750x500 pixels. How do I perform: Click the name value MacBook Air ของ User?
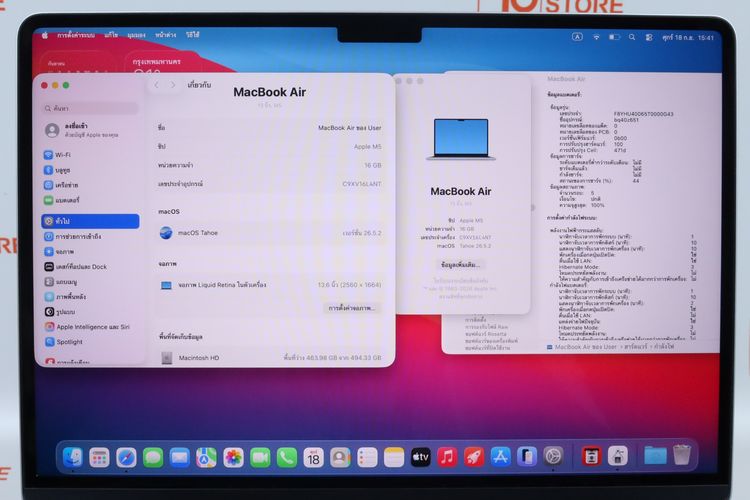(350, 128)
